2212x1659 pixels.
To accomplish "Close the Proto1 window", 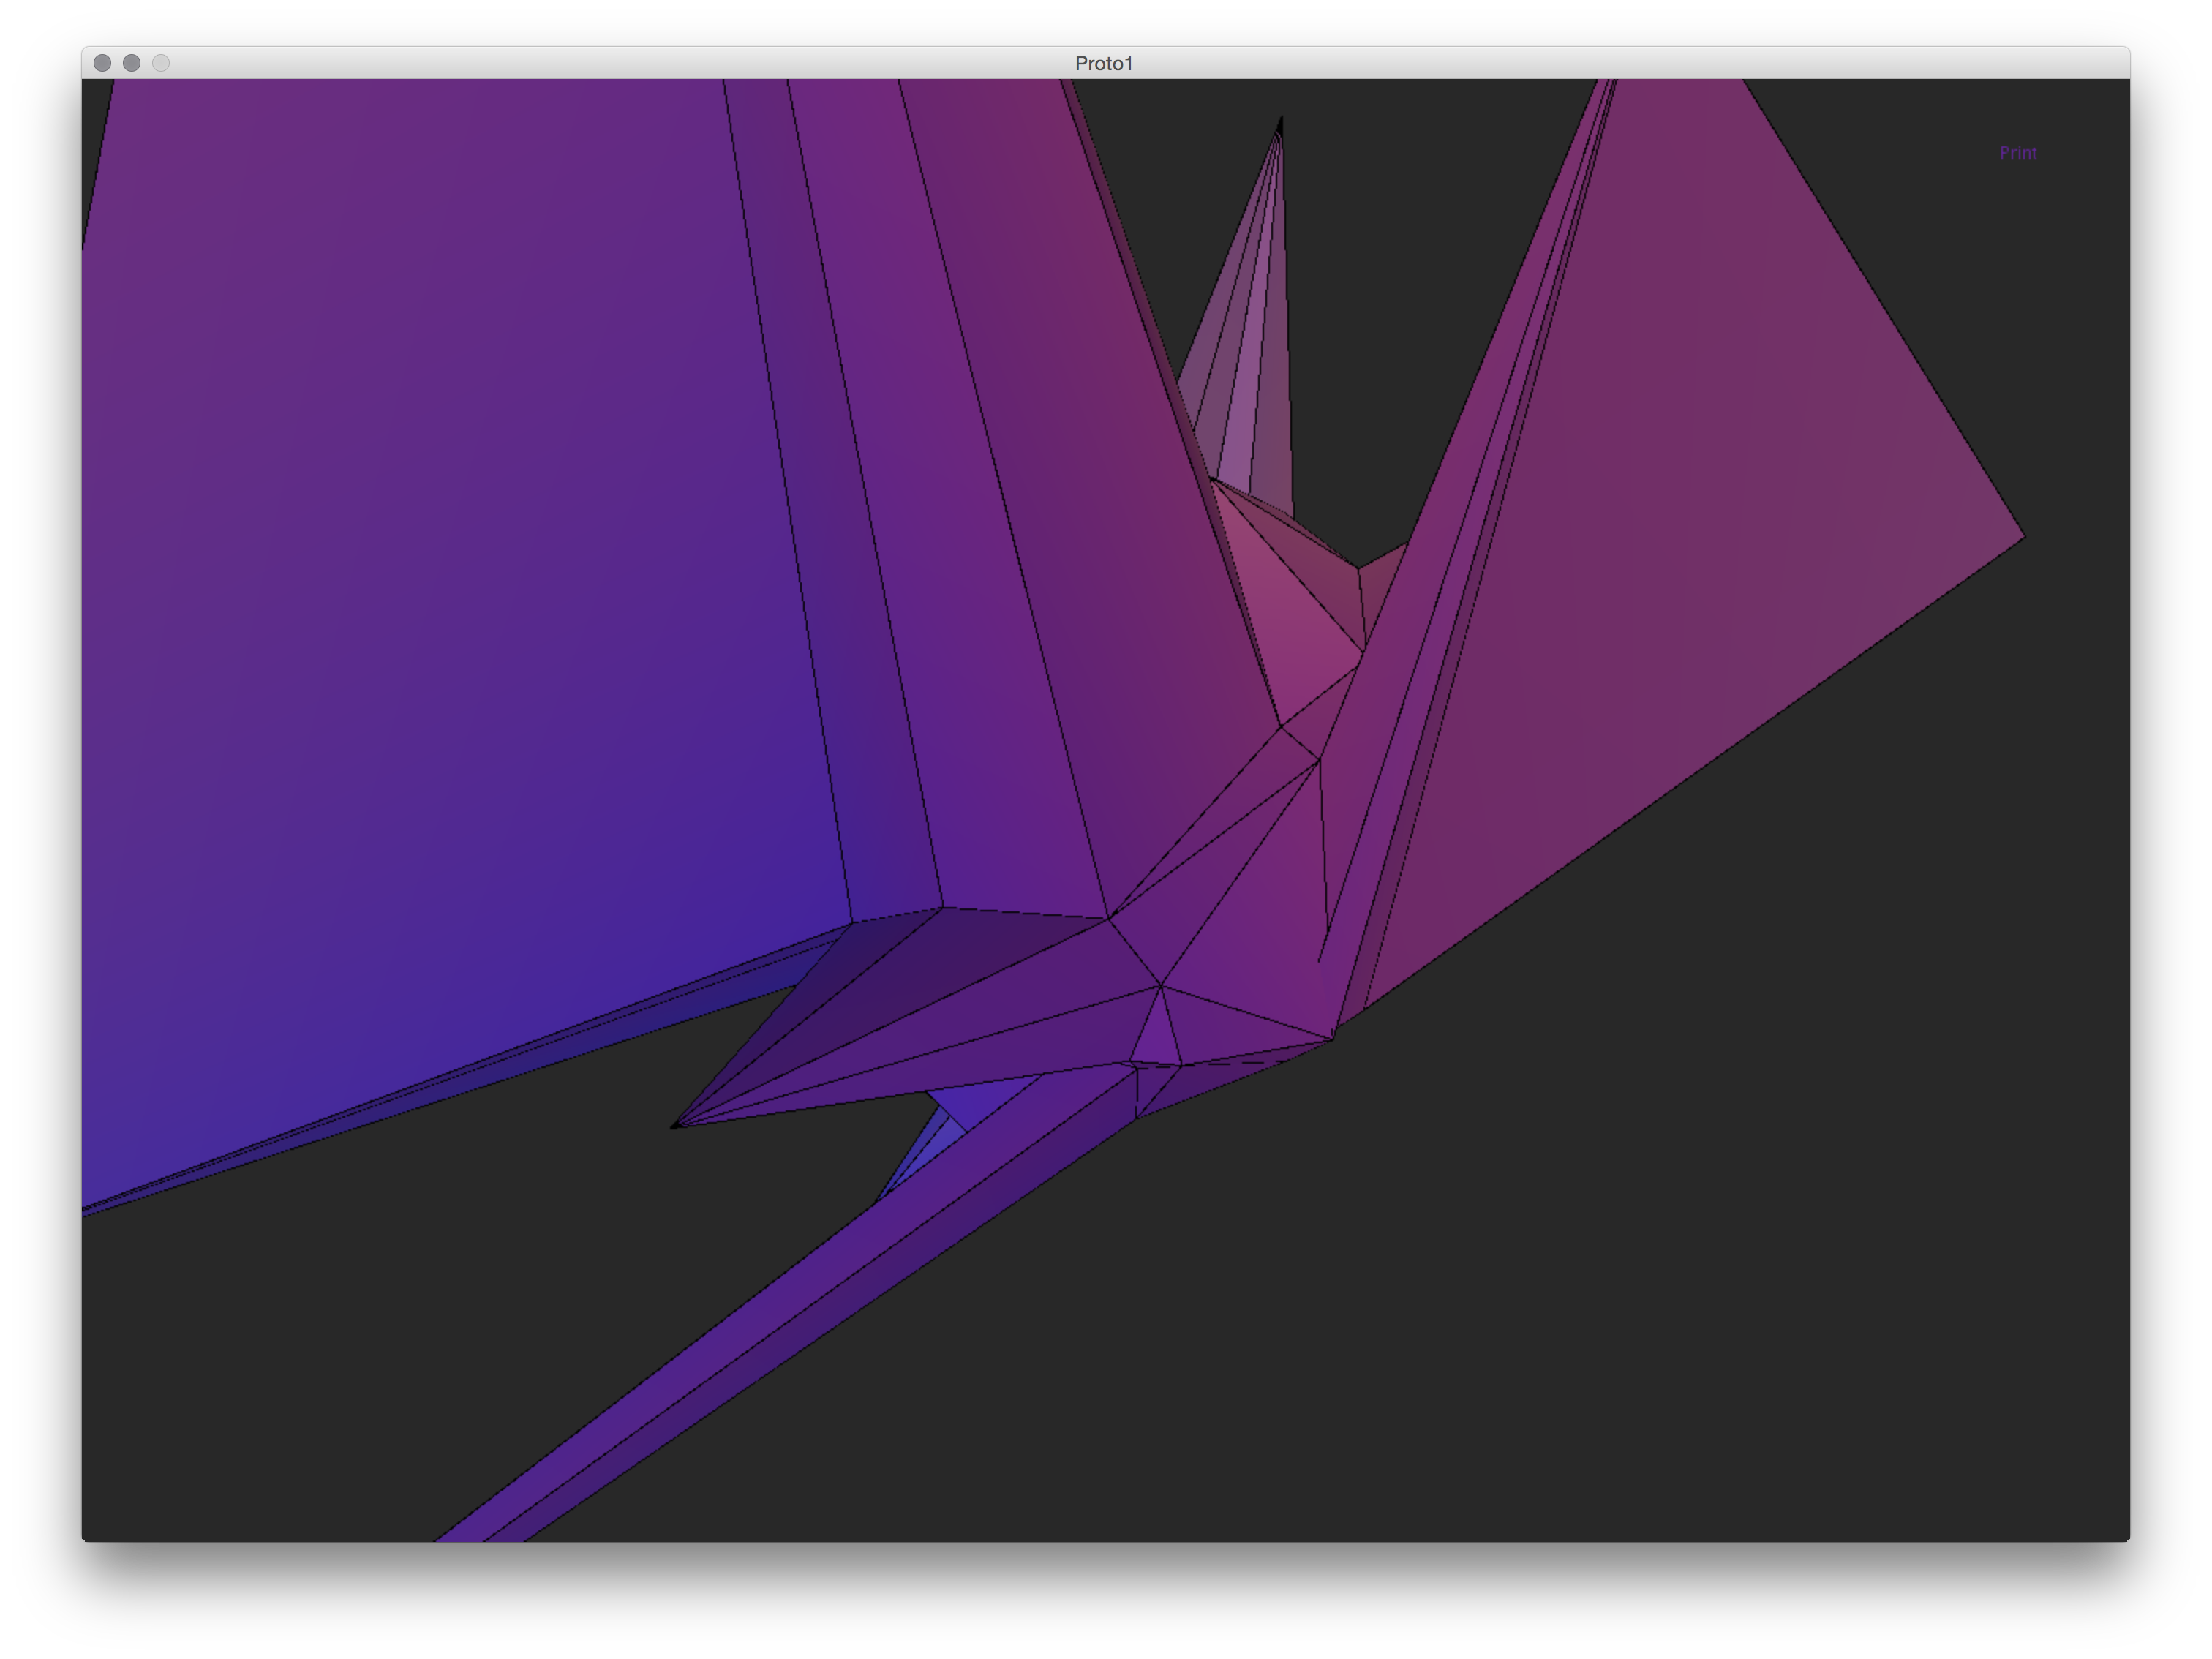I will [x=102, y=63].
